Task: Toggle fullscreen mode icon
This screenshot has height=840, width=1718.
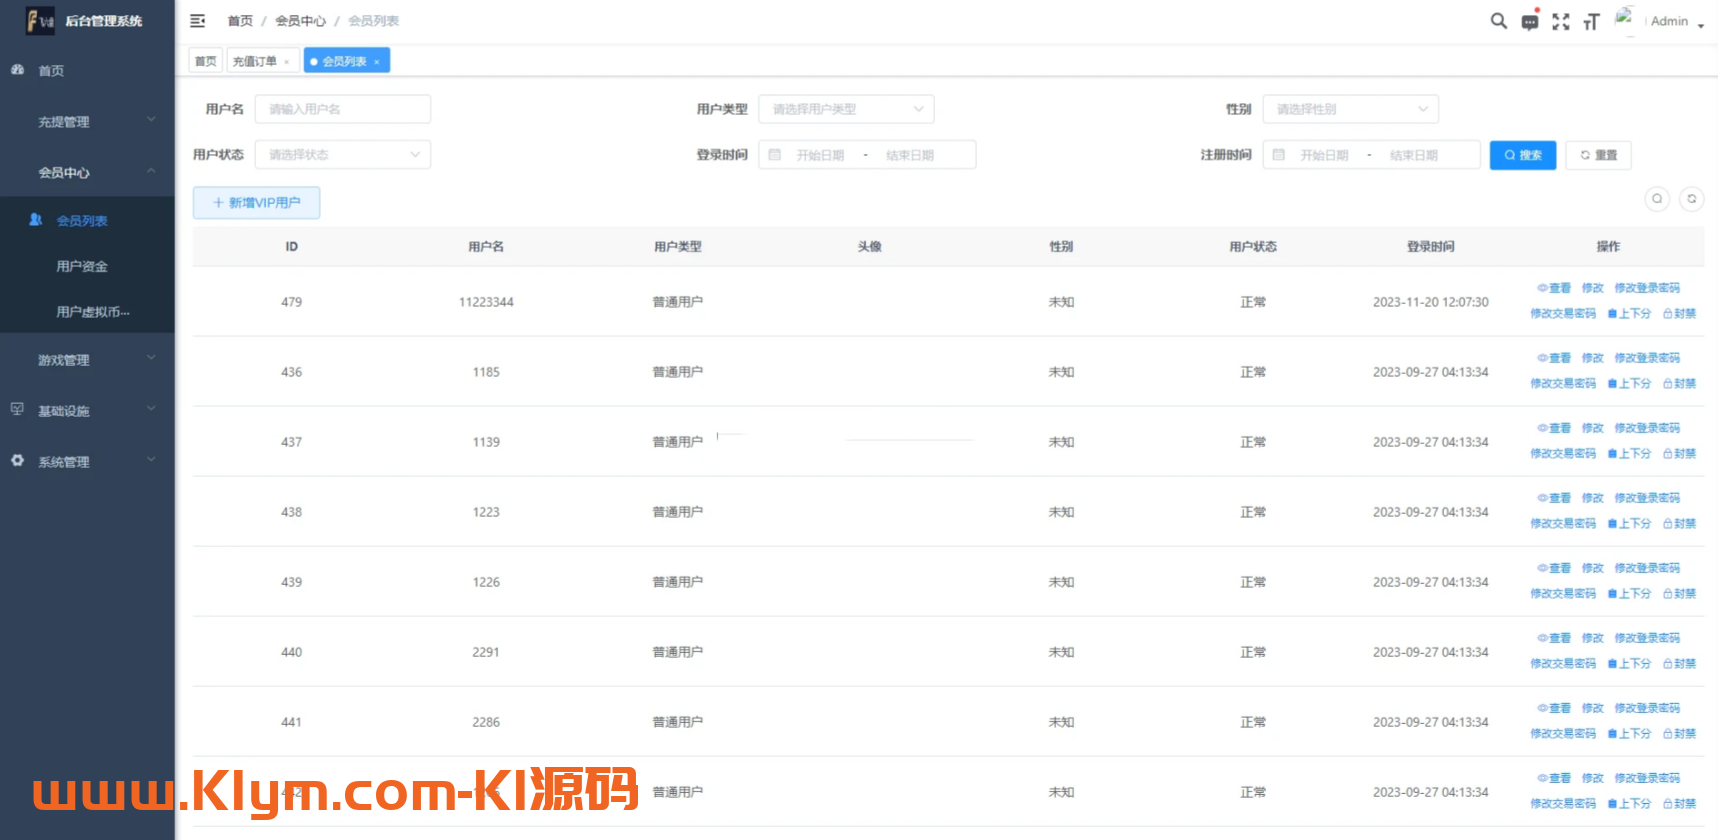Action: (1561, 22)
